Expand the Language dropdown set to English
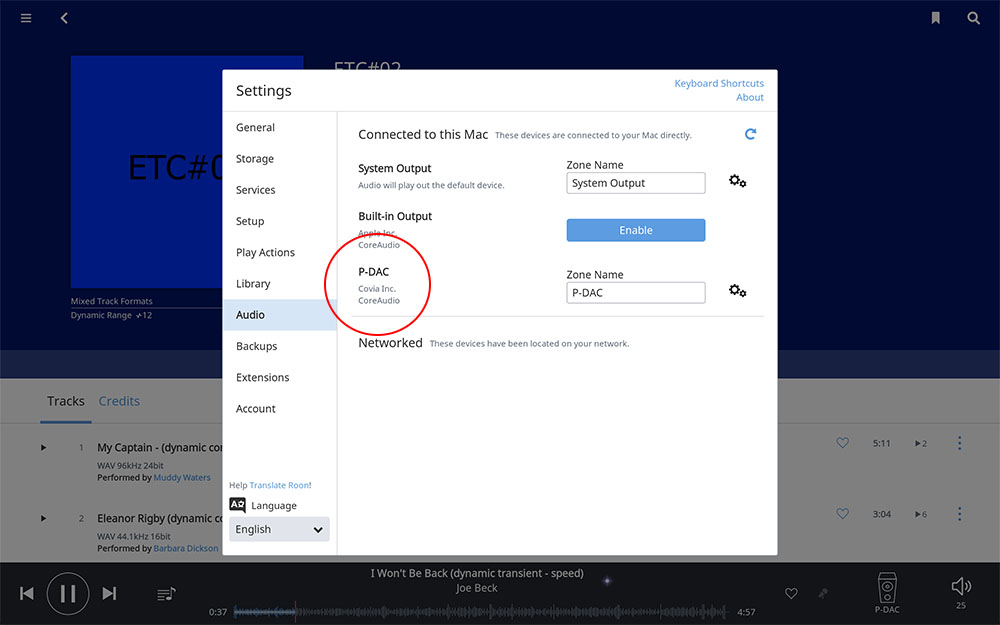The height and width of the screenshot is (625, 1000). pos(279,529)
